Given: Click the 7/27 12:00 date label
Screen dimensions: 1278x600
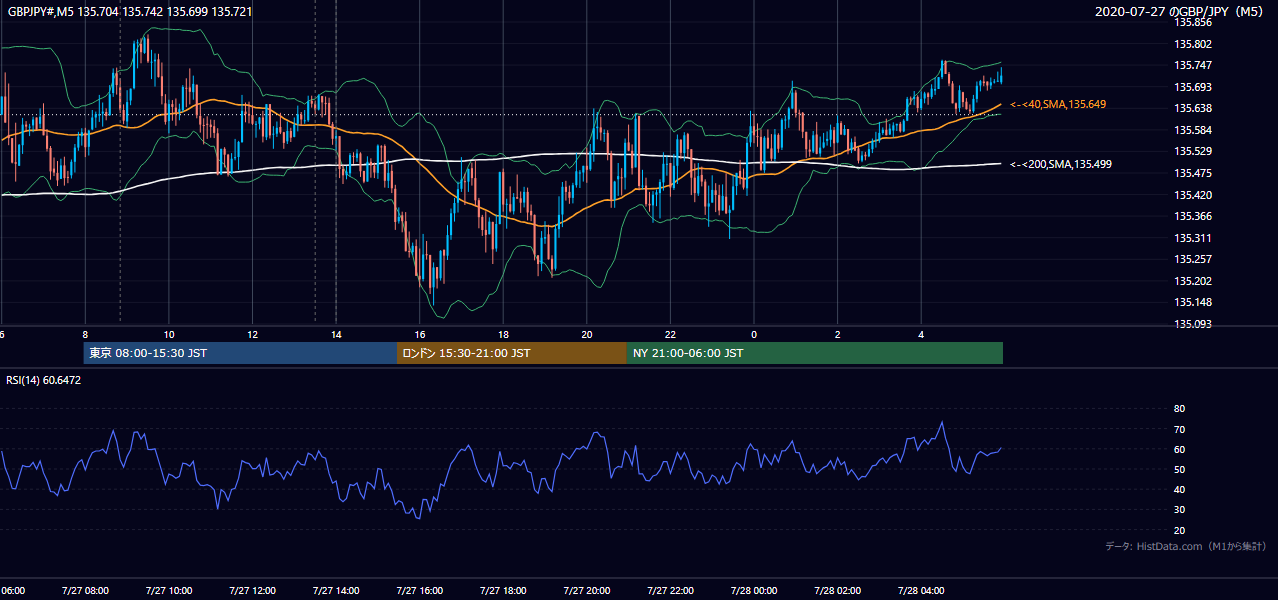Looking at the screenshot, I should (252, 590).
